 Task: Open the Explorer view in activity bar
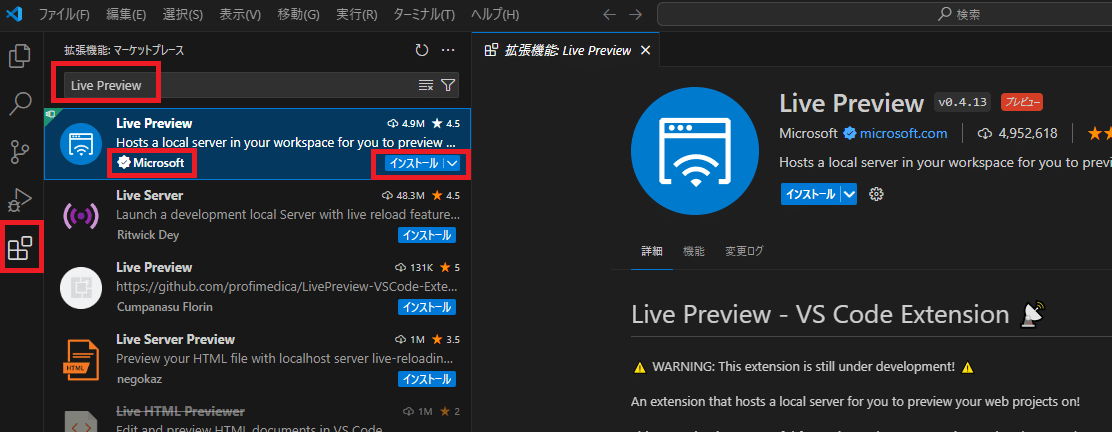click(x=20, y=57)
